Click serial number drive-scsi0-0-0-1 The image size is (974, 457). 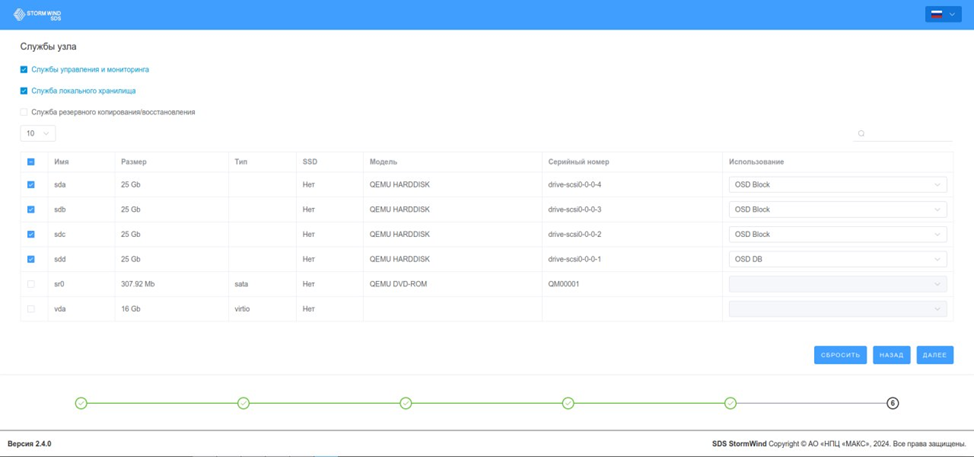575,259
